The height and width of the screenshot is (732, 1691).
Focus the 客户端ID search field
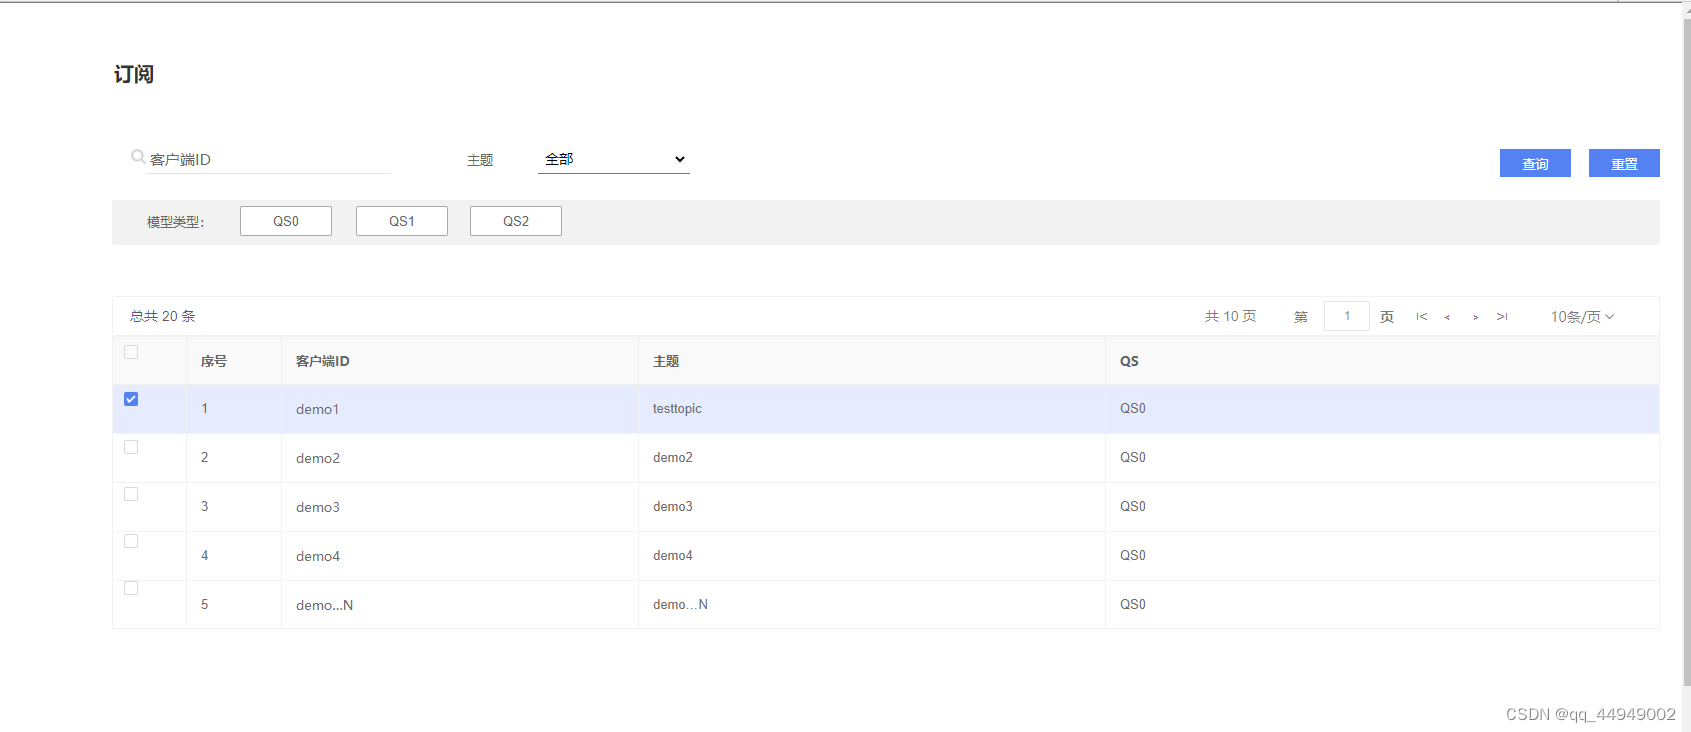268,160
